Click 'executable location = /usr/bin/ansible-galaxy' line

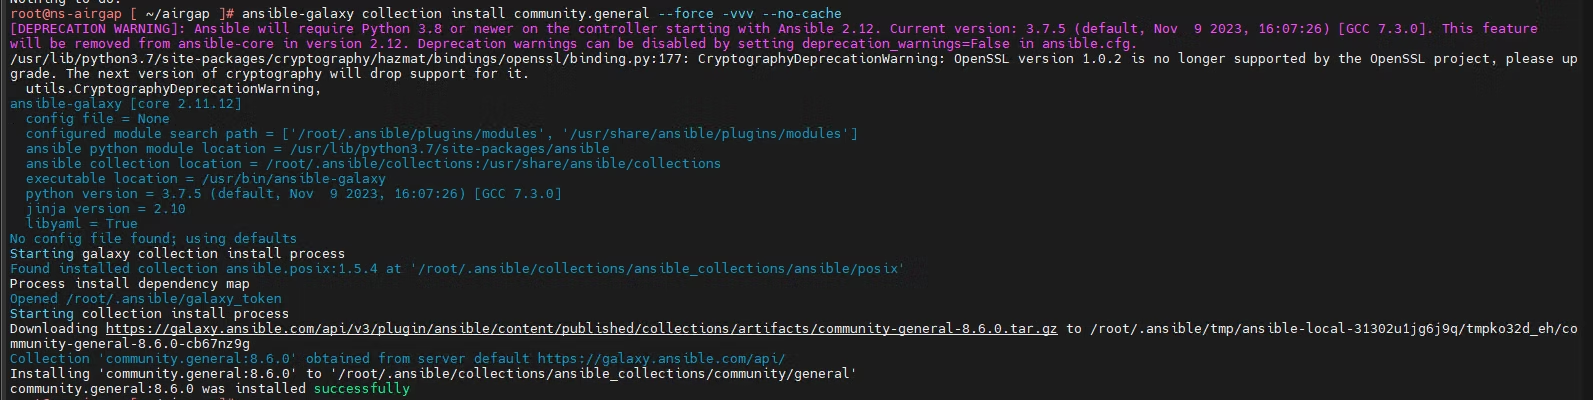205,179
